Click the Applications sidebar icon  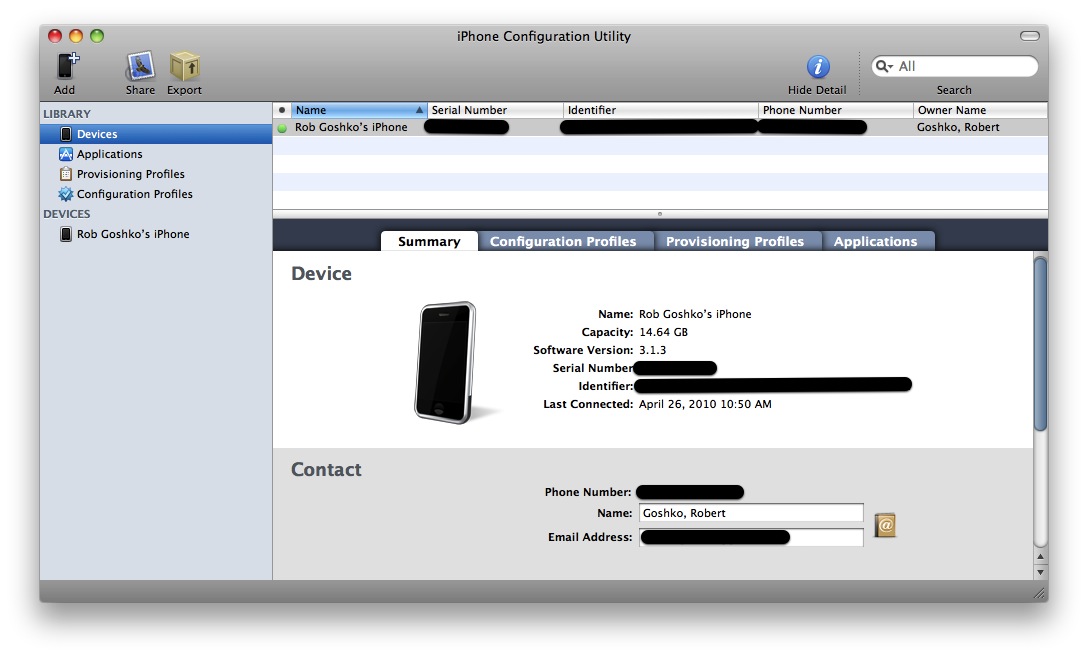(65, 154)
